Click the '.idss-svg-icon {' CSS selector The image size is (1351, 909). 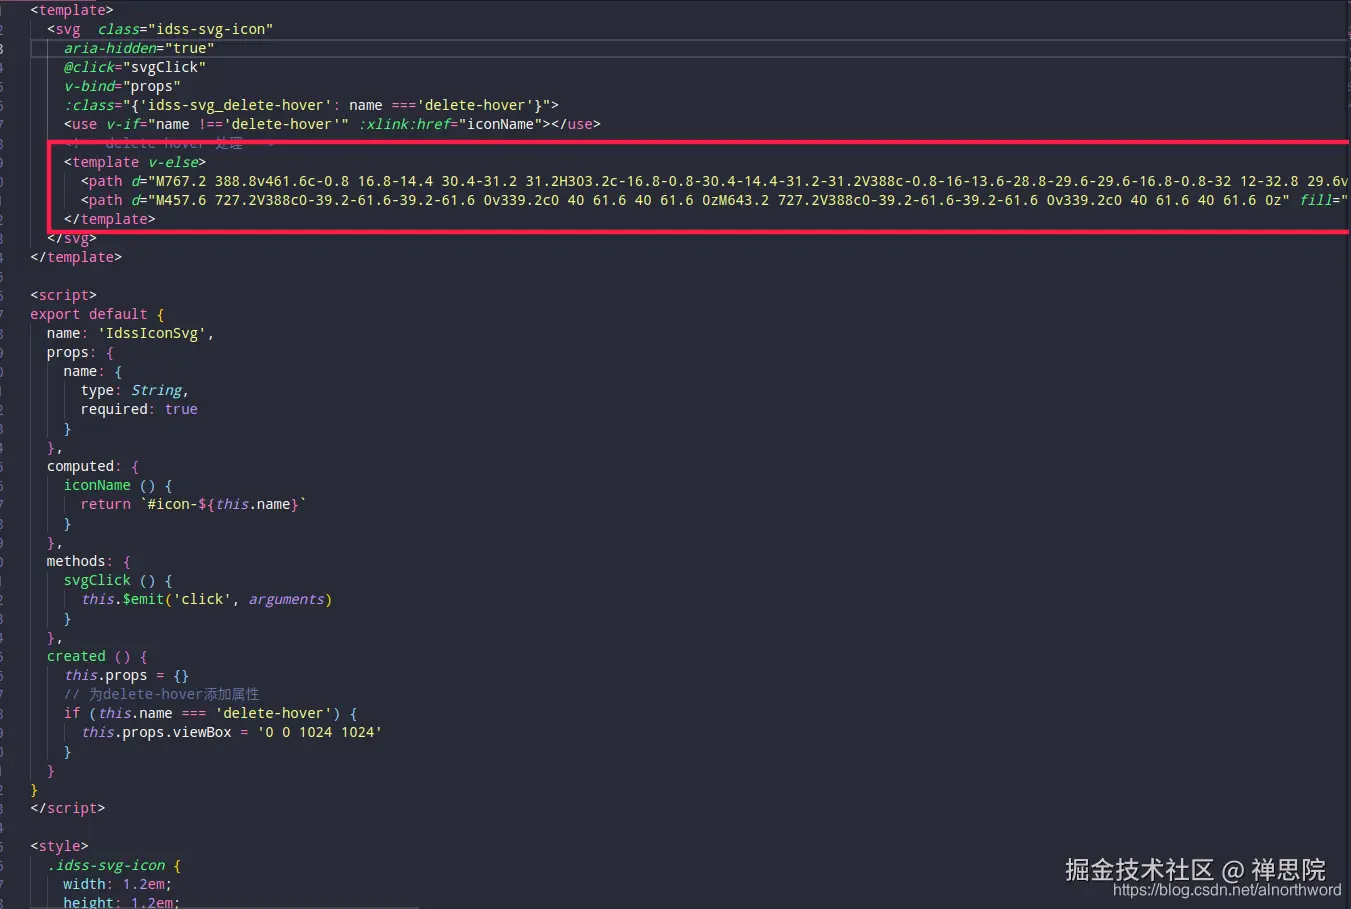pyautogui.click(x=114, y=865)
